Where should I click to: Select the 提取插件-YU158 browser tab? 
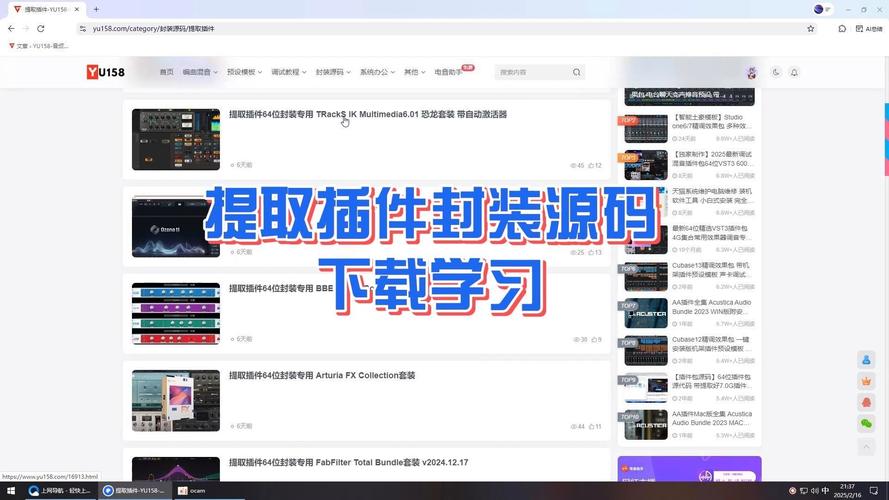46,9
